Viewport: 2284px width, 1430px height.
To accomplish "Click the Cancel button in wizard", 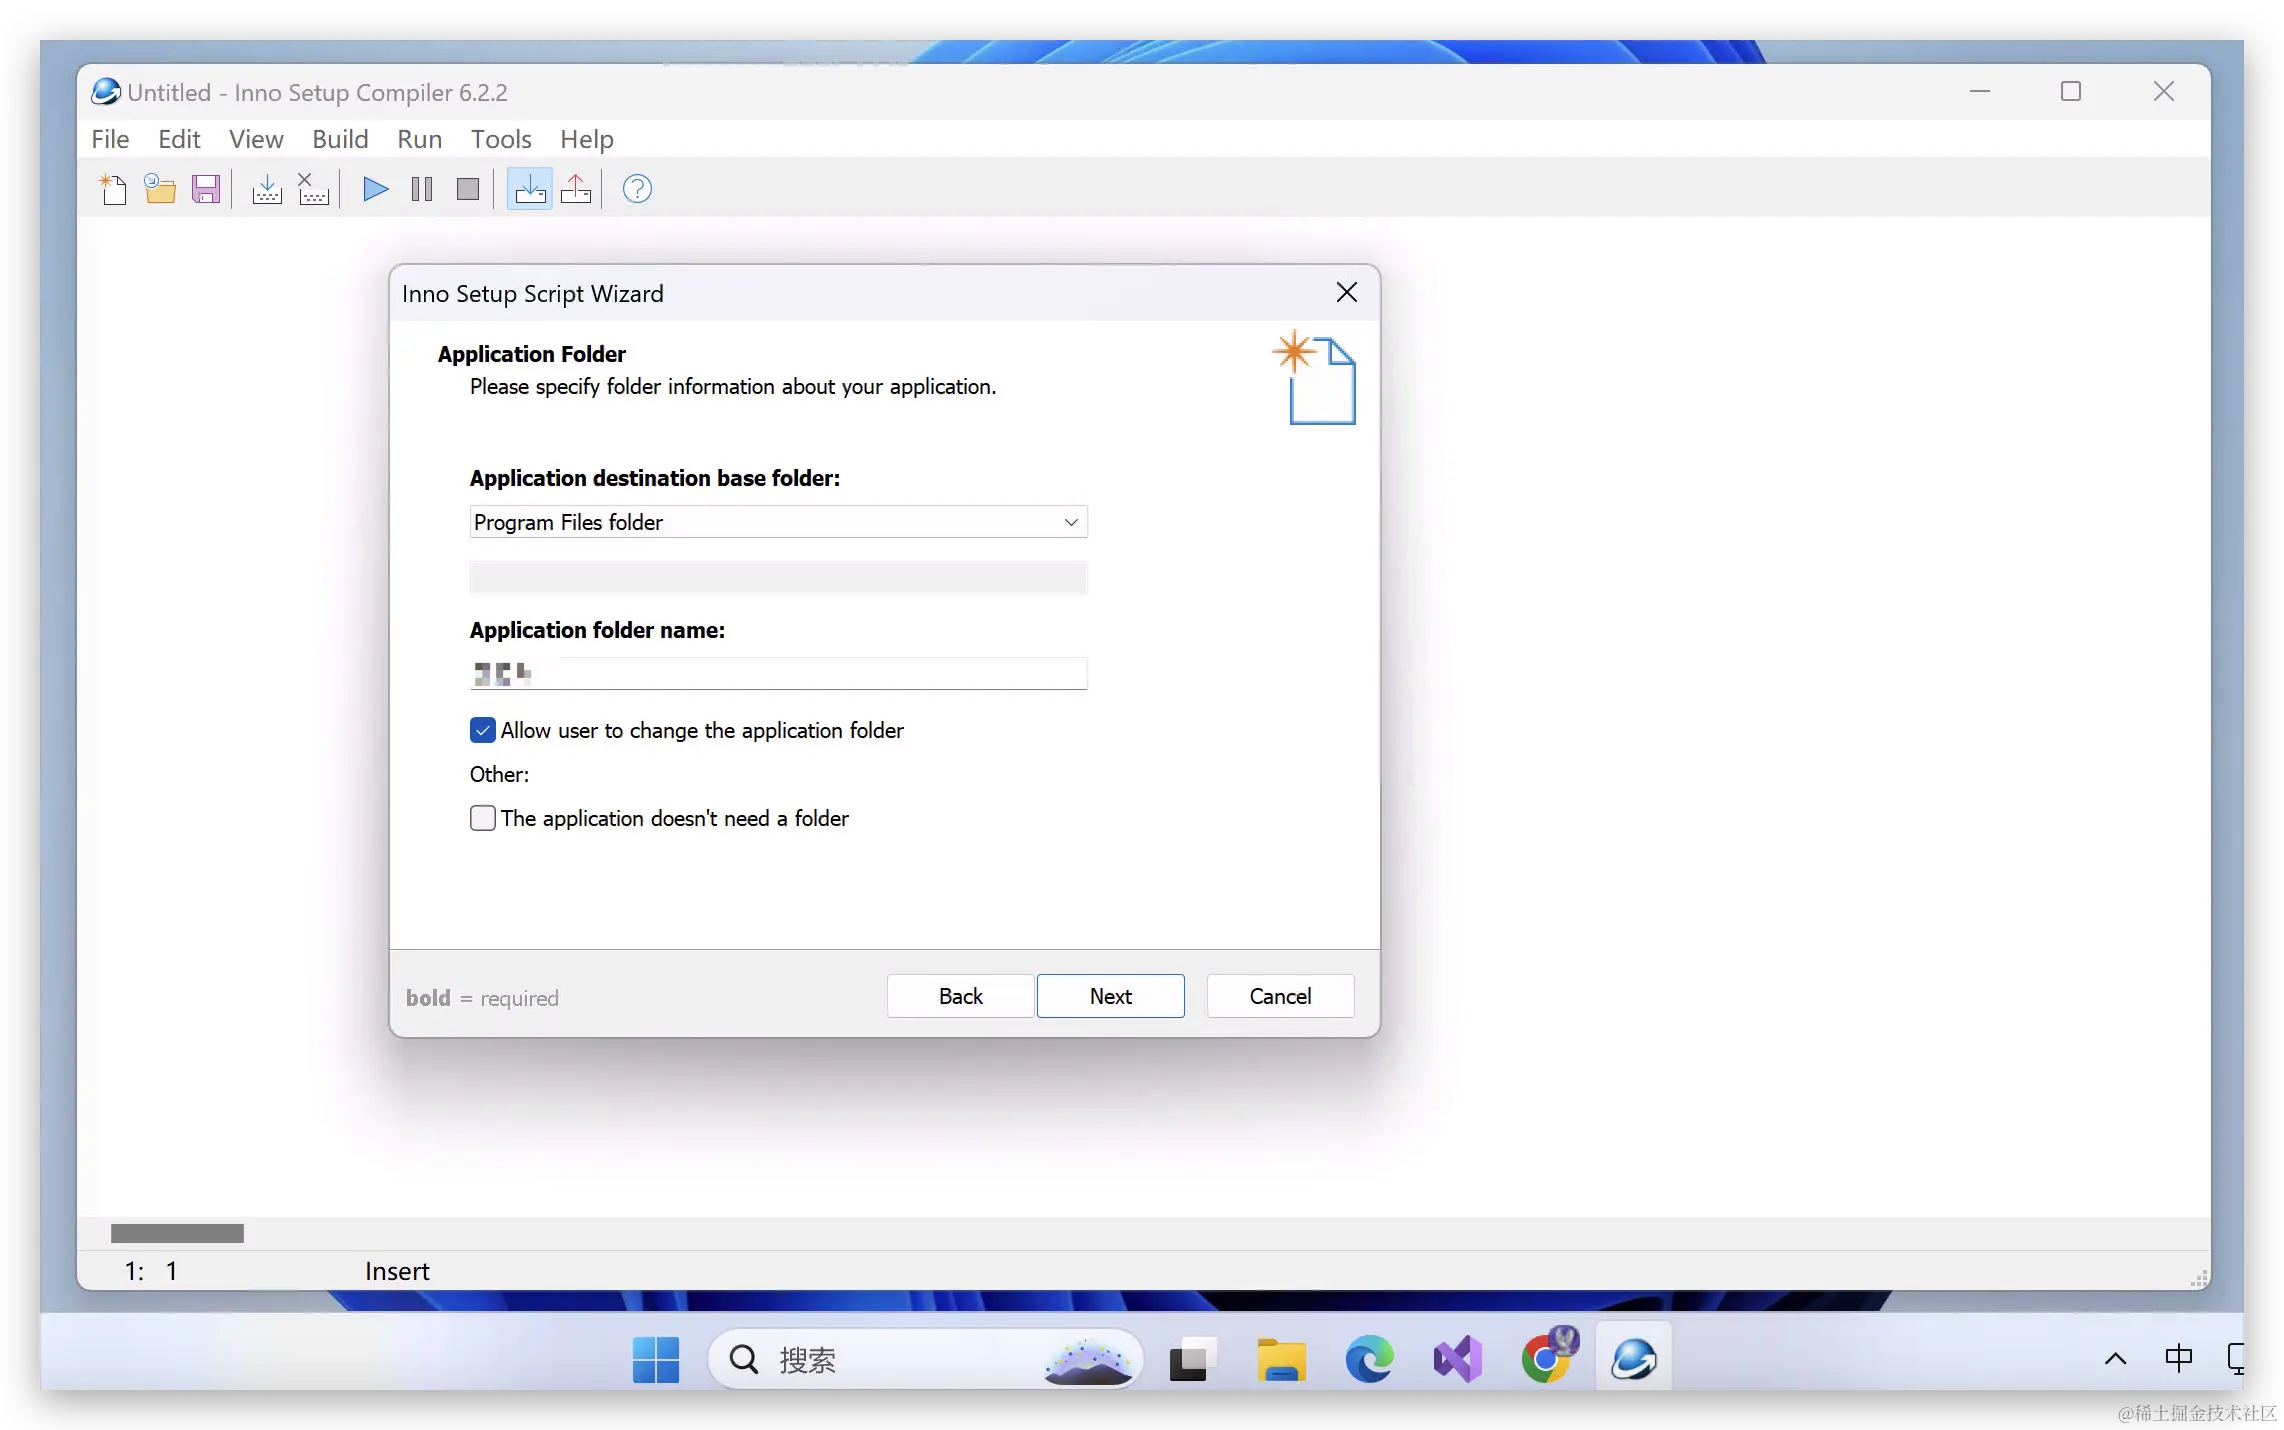I will tap(1280, 996).
